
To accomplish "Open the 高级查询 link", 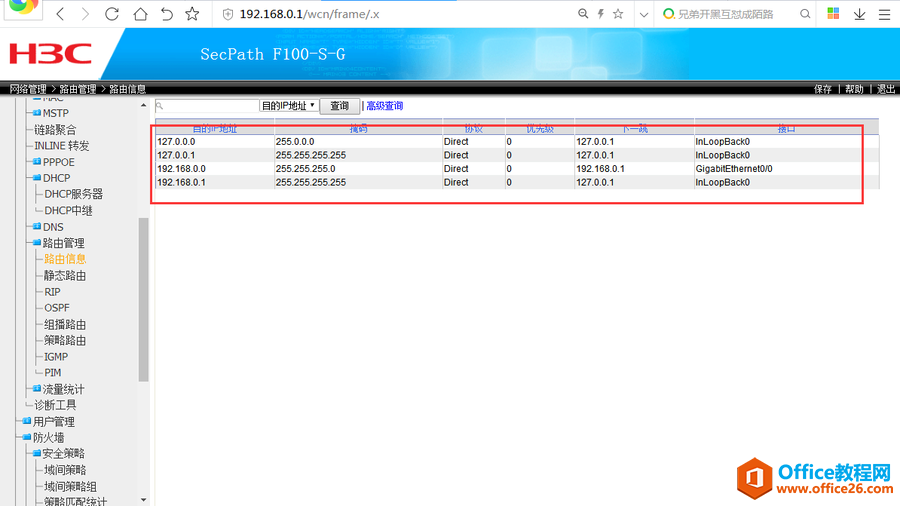I will point(385,106).
